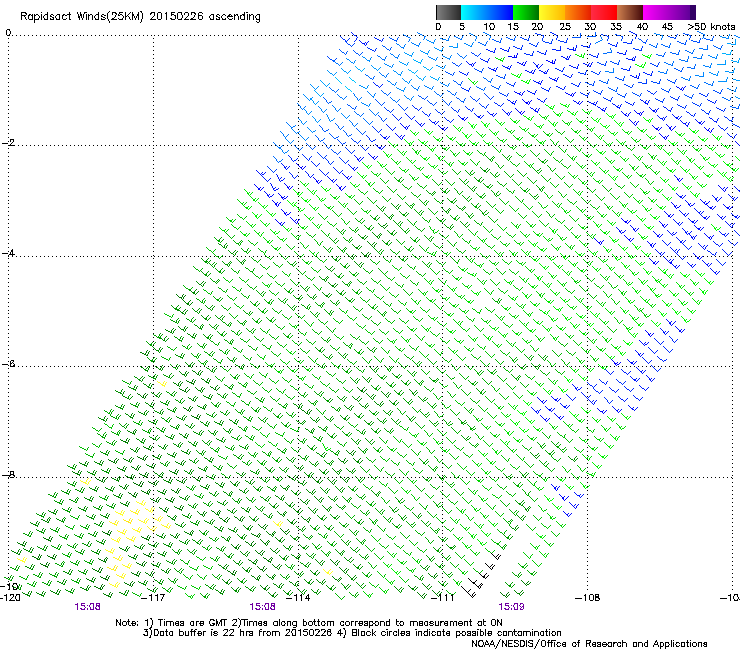This screenshot has width=740, height=650.
Task: Click the "5" label under the color bar
Action: pos(462,27)
